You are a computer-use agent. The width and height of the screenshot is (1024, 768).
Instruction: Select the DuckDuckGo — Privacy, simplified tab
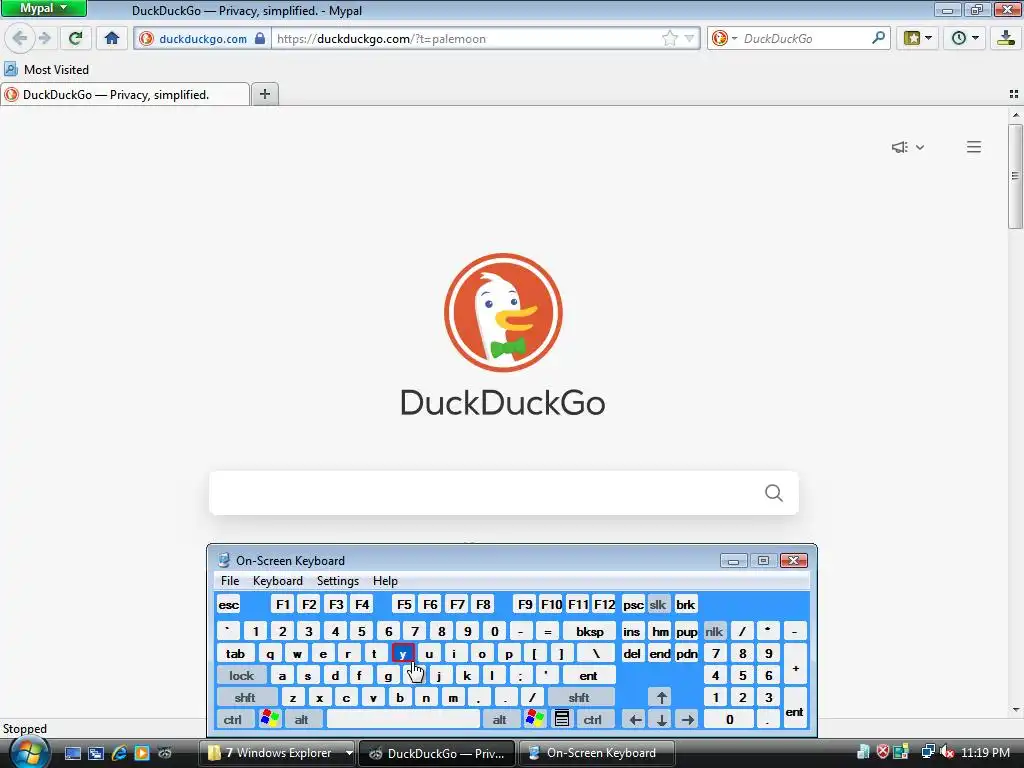click(x=125, y=94)
